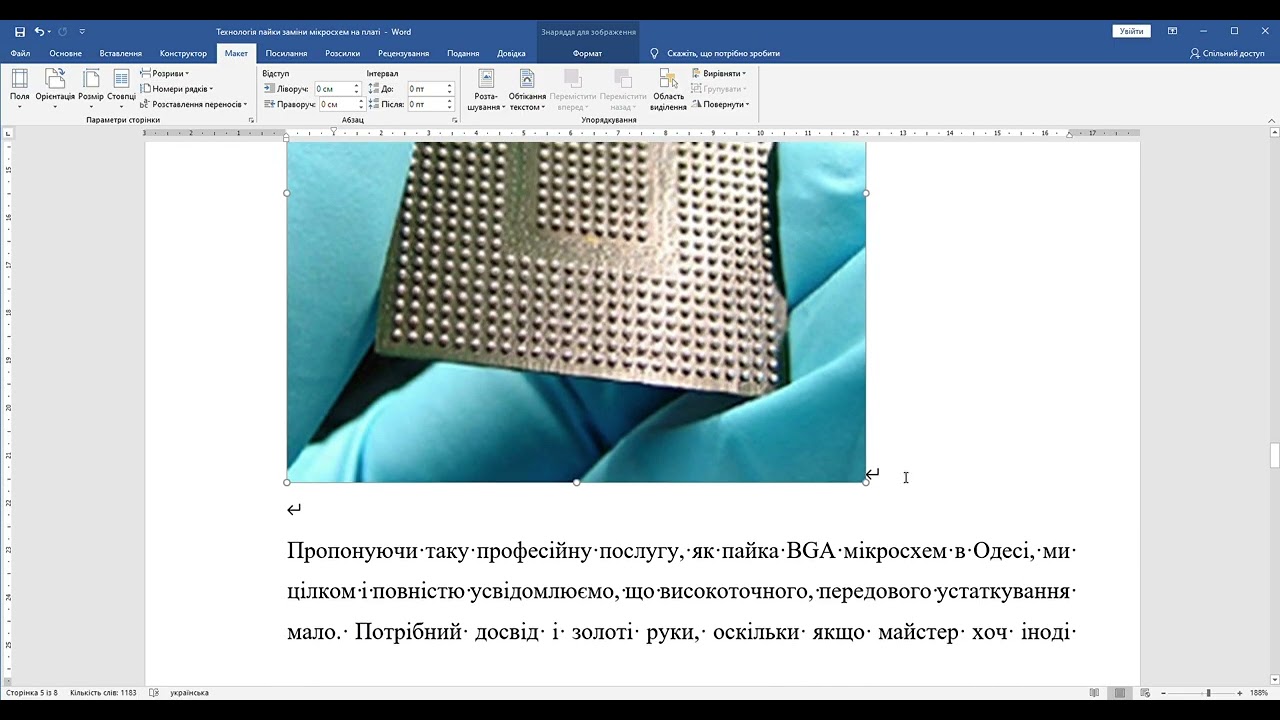1280x720 pixels.
Task: Click the Кількість слів: 1183 word count
Action: (x=103, y=692)
